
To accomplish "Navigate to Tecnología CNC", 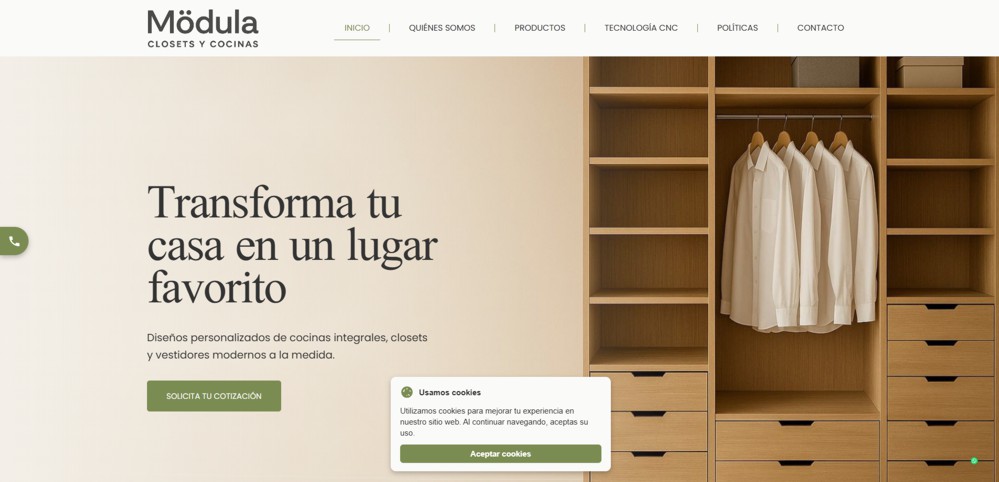I will [x=641, y=28].
